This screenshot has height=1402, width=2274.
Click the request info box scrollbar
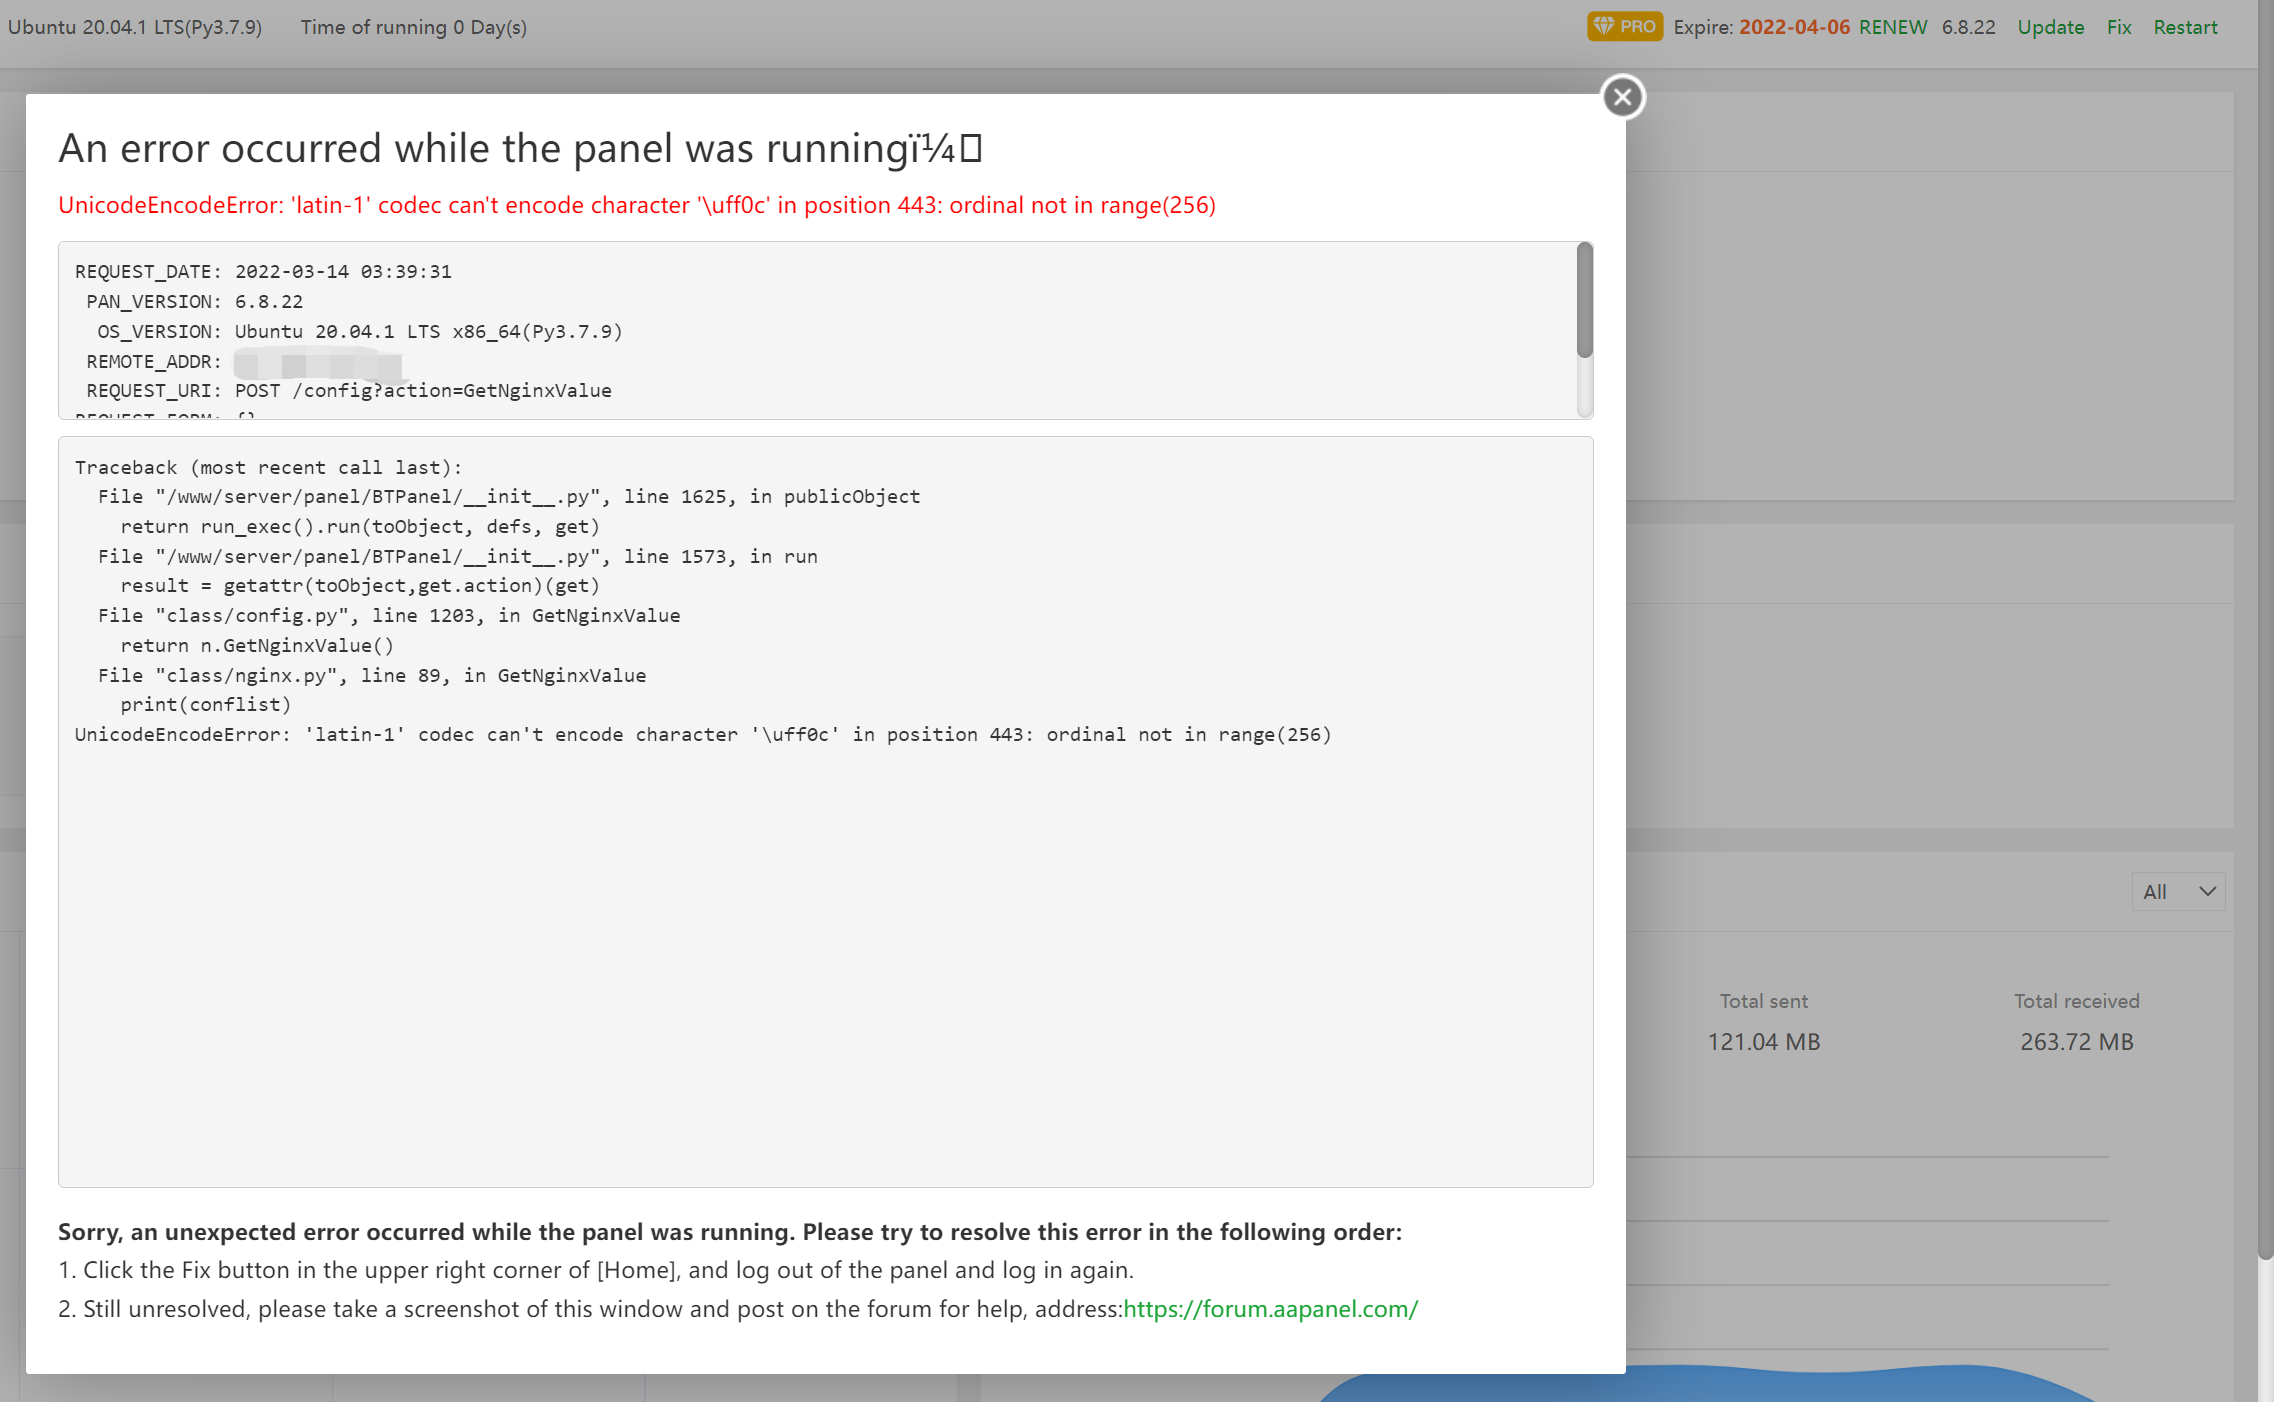pyautogui.click(x=1584, y=300)
